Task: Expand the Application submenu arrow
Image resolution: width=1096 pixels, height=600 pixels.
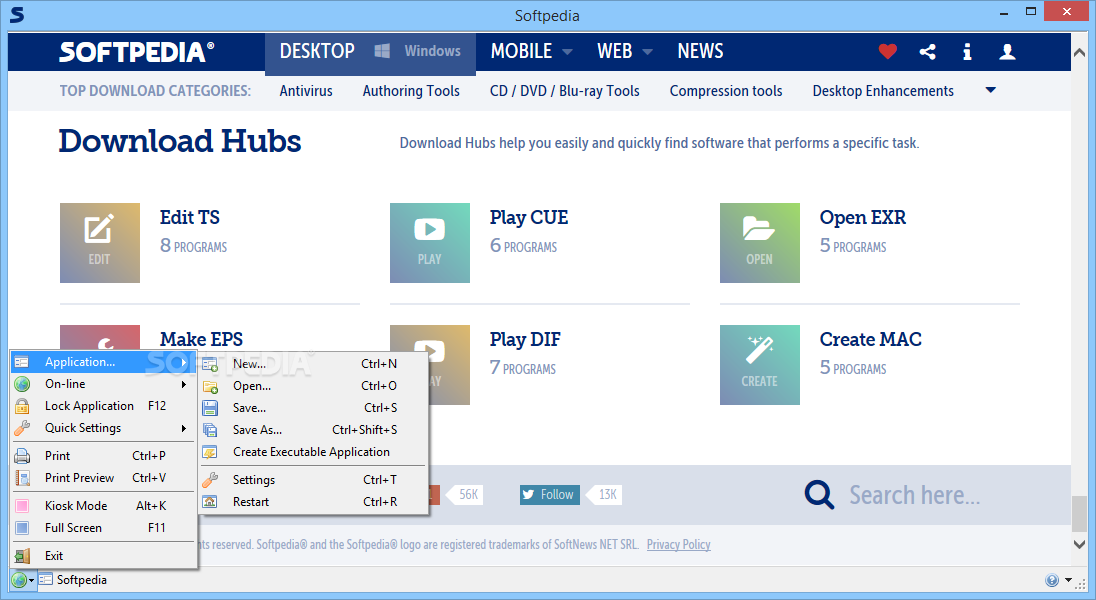Action: point(184,362)
